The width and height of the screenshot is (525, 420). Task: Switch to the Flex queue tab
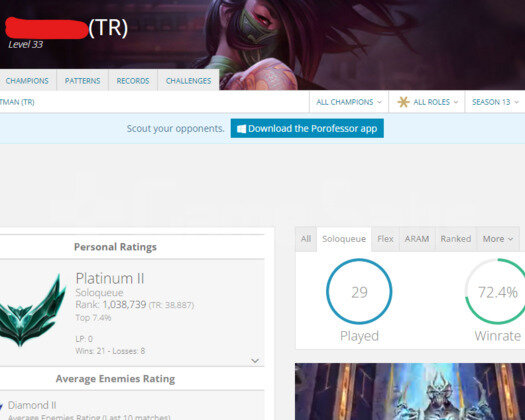(x=385, y=239)
